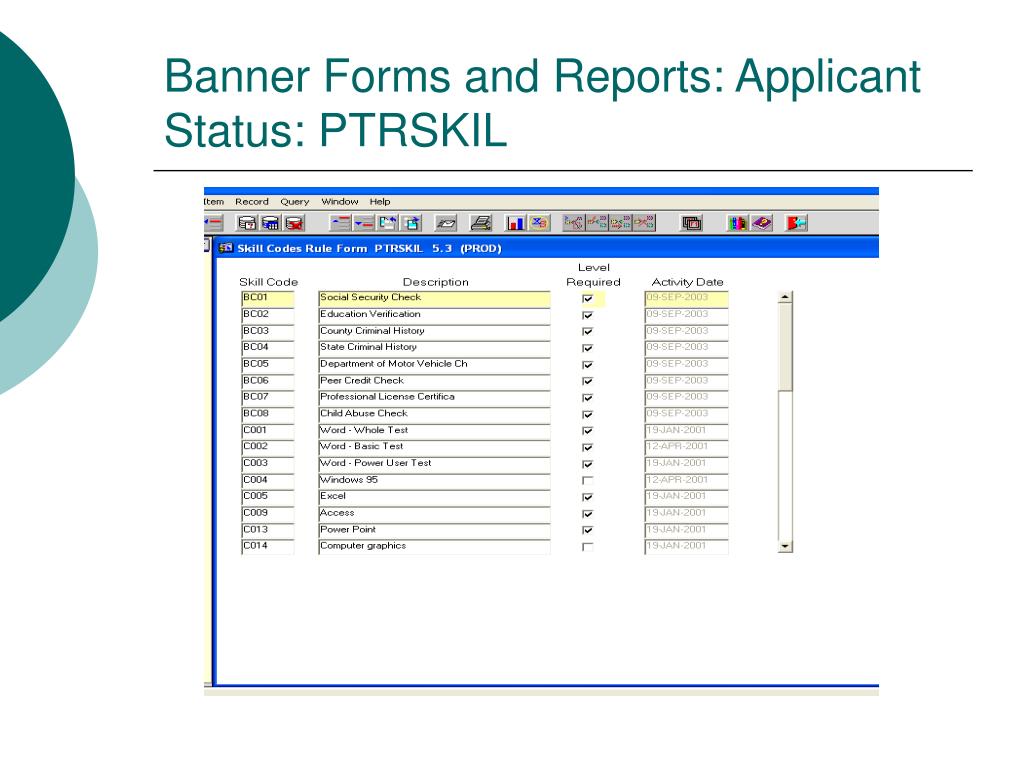Click the first of four workflow icons
1024x768 pixels.
pos(574,223)
